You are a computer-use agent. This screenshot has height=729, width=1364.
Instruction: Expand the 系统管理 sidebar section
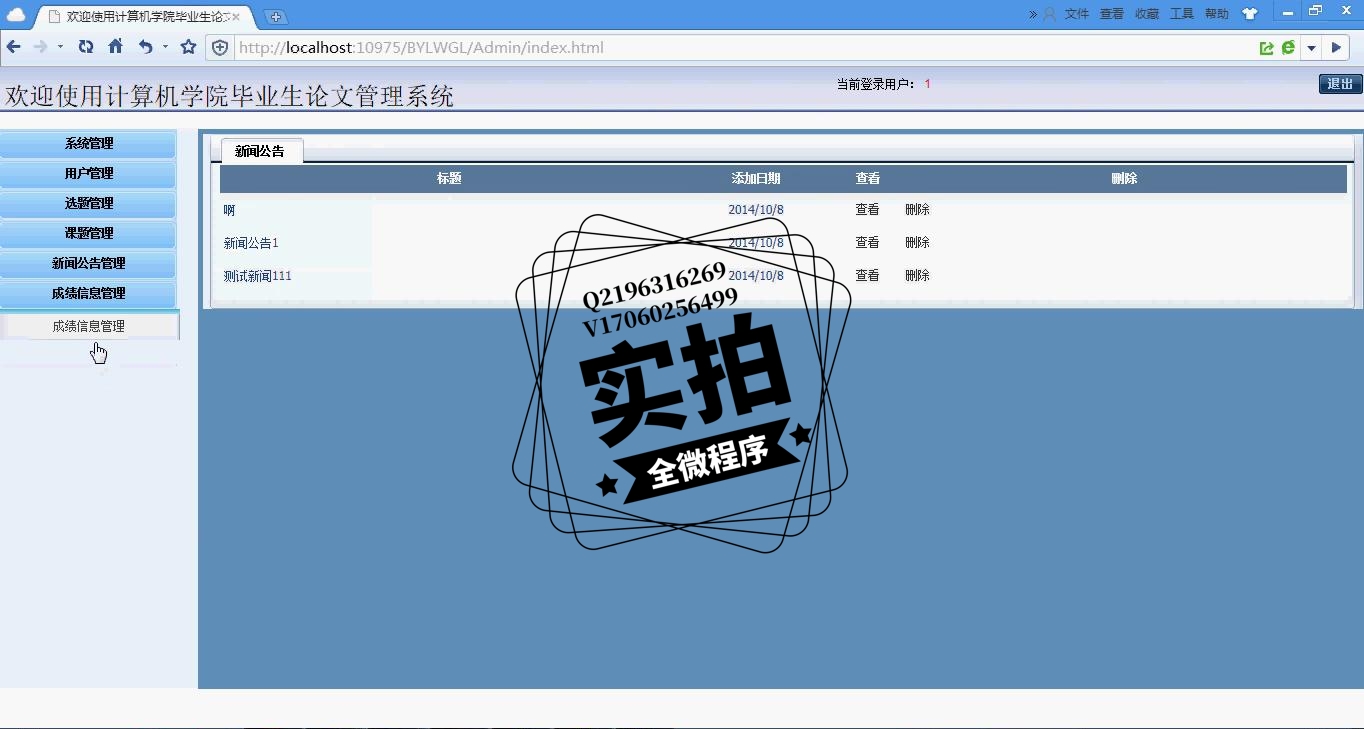[x=88, y=144]
